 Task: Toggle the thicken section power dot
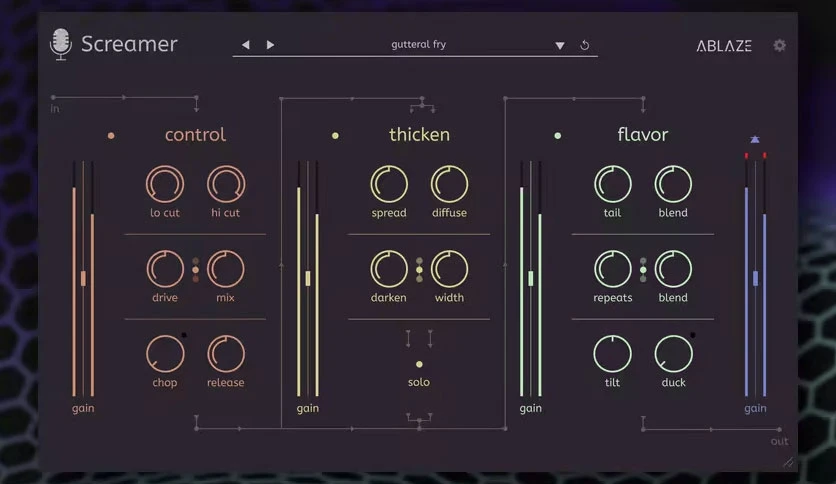(335, 135)
